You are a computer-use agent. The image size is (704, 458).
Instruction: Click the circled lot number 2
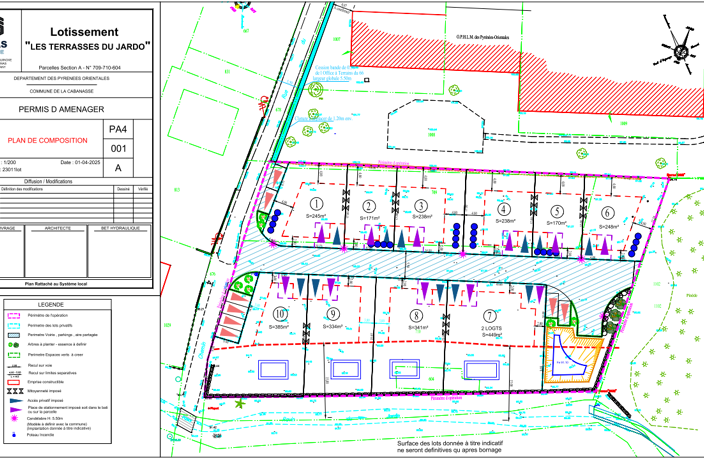(369, 207)
